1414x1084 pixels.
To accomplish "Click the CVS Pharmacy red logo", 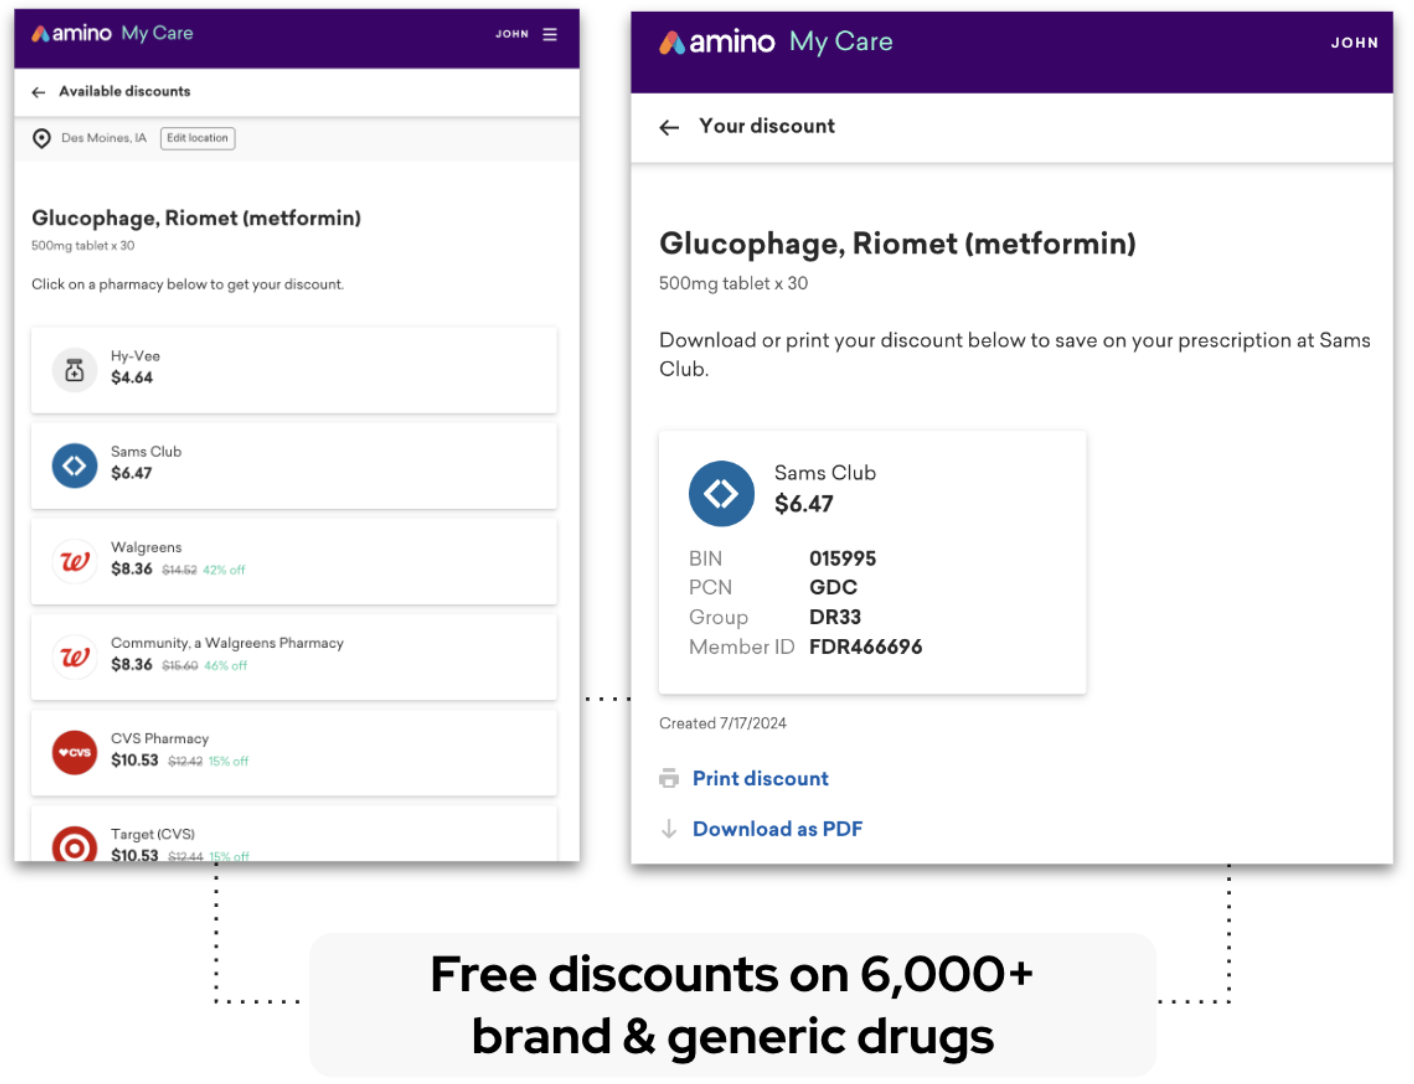I will pos(74,753).
